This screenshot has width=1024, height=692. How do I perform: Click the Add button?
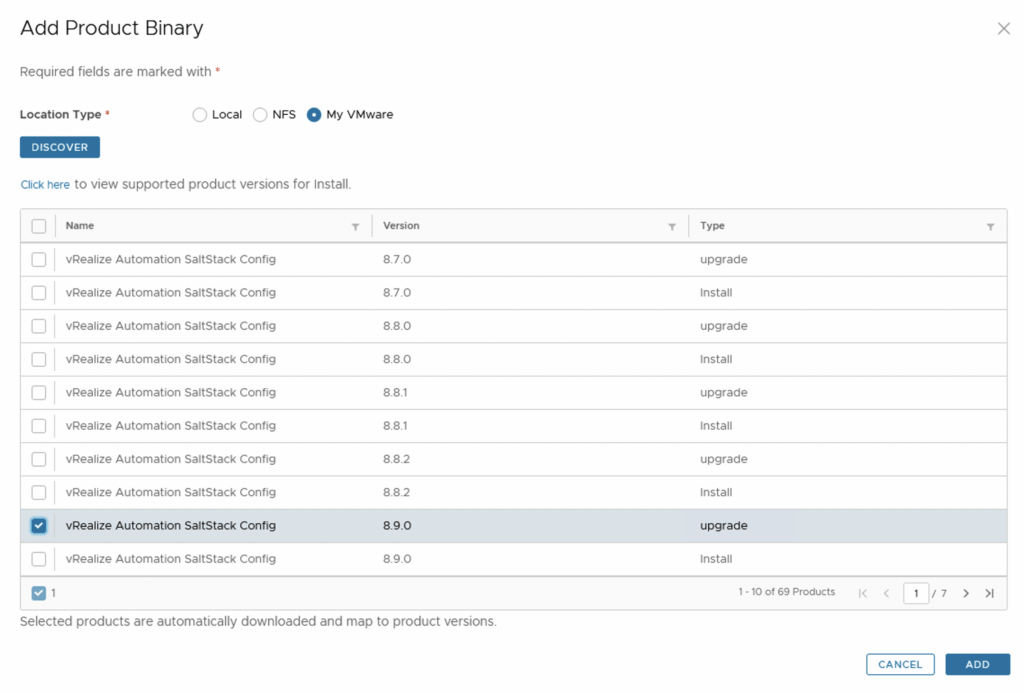(x=977, y=664)
